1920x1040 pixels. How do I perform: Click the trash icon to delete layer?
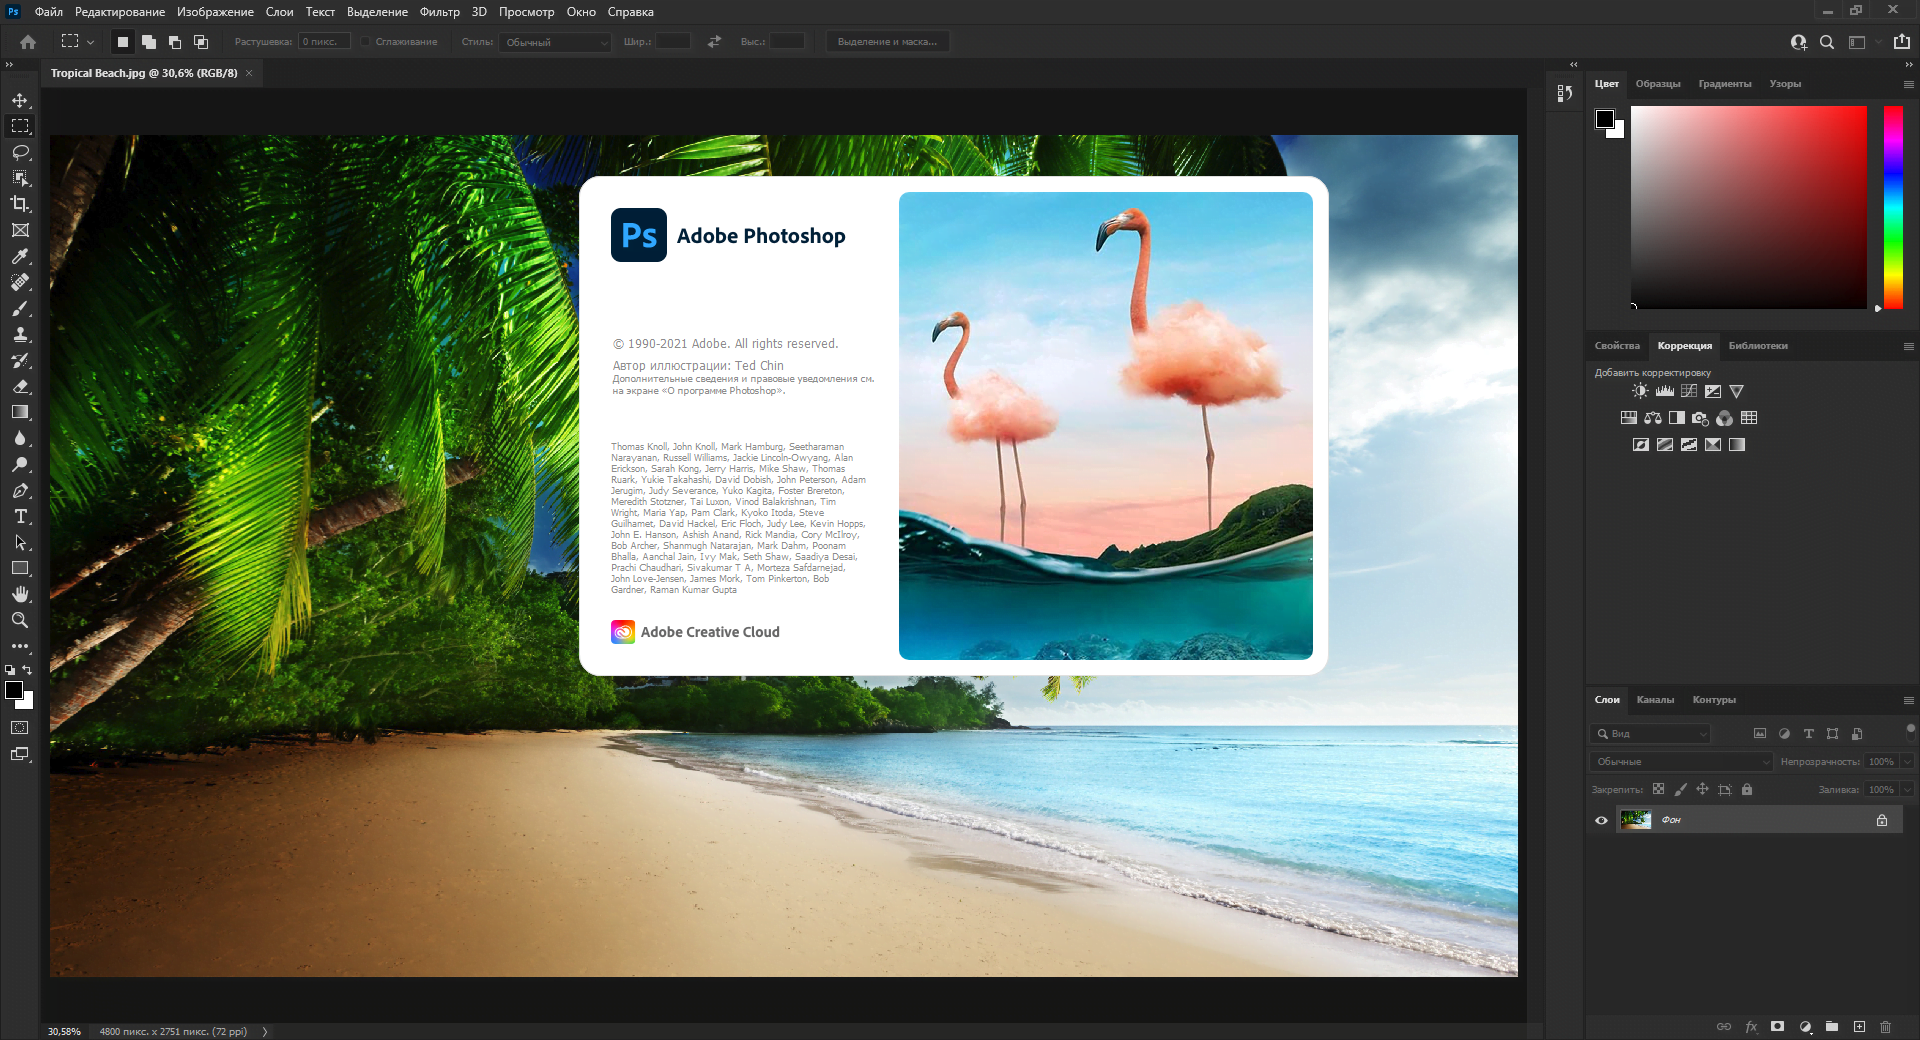pos(1885,1027)
